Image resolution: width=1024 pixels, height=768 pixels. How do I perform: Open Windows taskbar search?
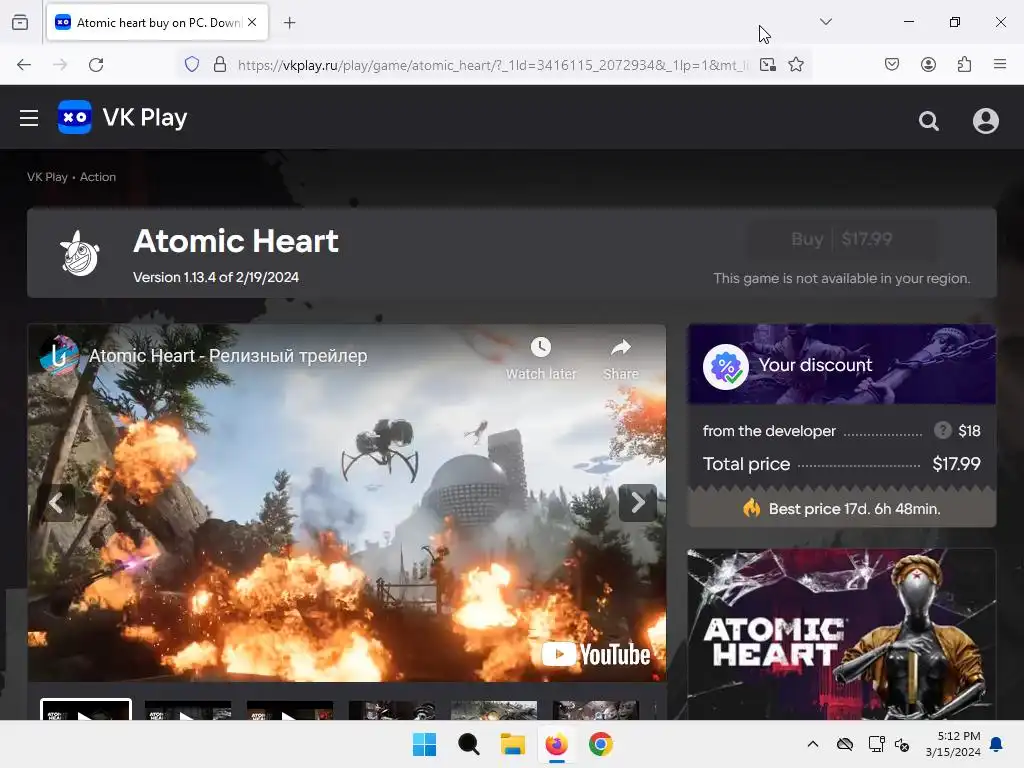pyautogui.click(x=468, y=744)
